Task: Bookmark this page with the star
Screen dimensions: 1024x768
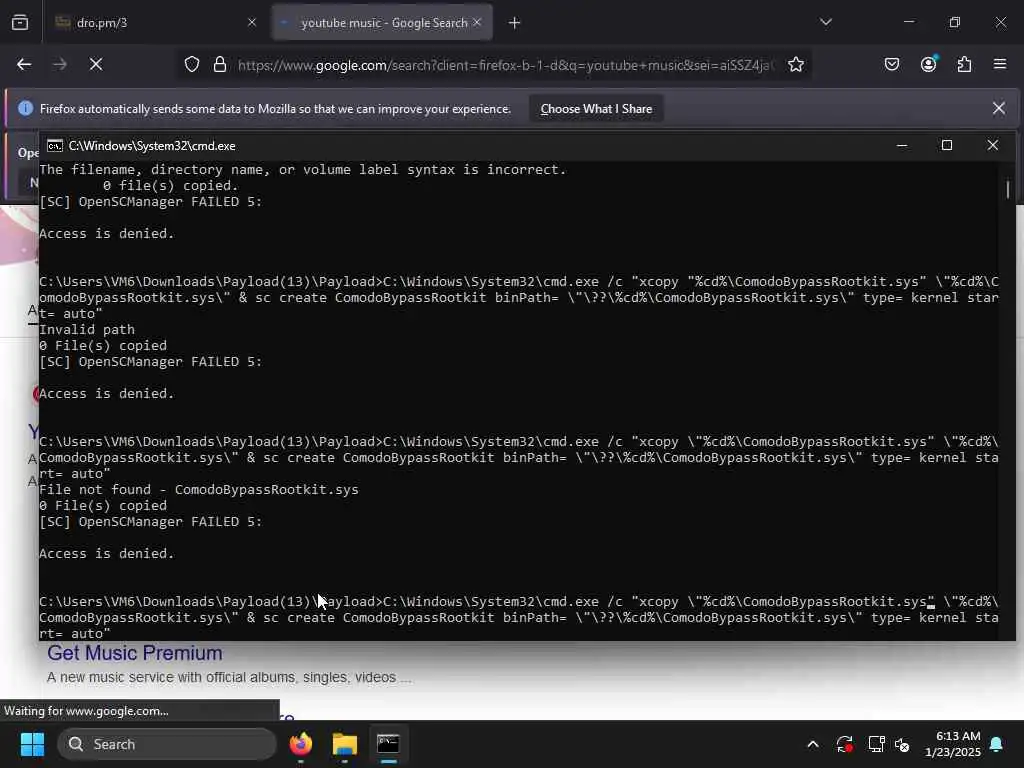Action: click(795, 65)
